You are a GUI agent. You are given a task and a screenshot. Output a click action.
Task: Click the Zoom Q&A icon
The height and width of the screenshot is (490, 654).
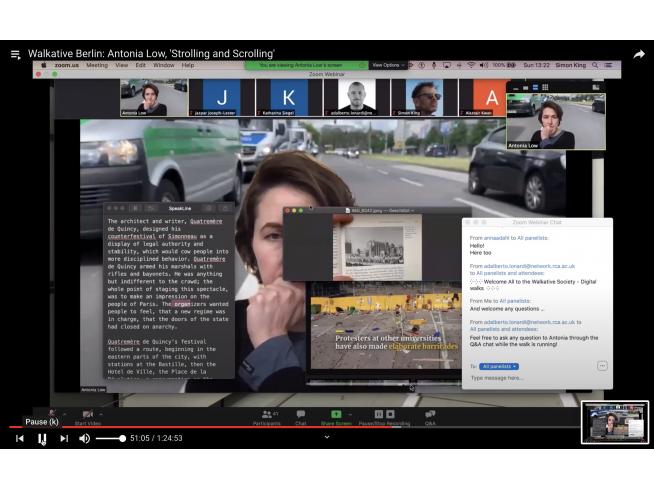430,416
